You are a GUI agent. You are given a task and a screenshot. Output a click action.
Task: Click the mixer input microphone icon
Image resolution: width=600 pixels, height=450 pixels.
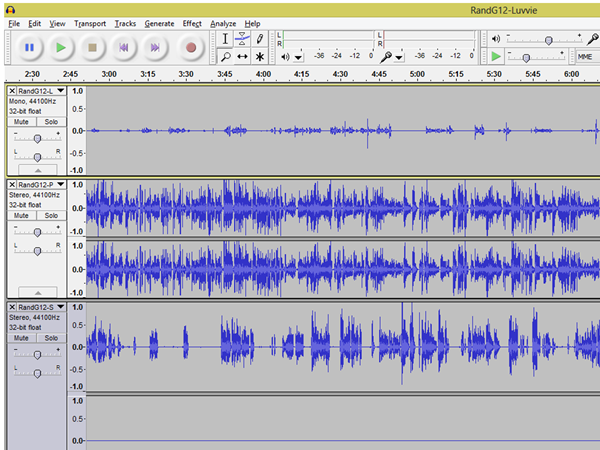[x=593, y=39]
